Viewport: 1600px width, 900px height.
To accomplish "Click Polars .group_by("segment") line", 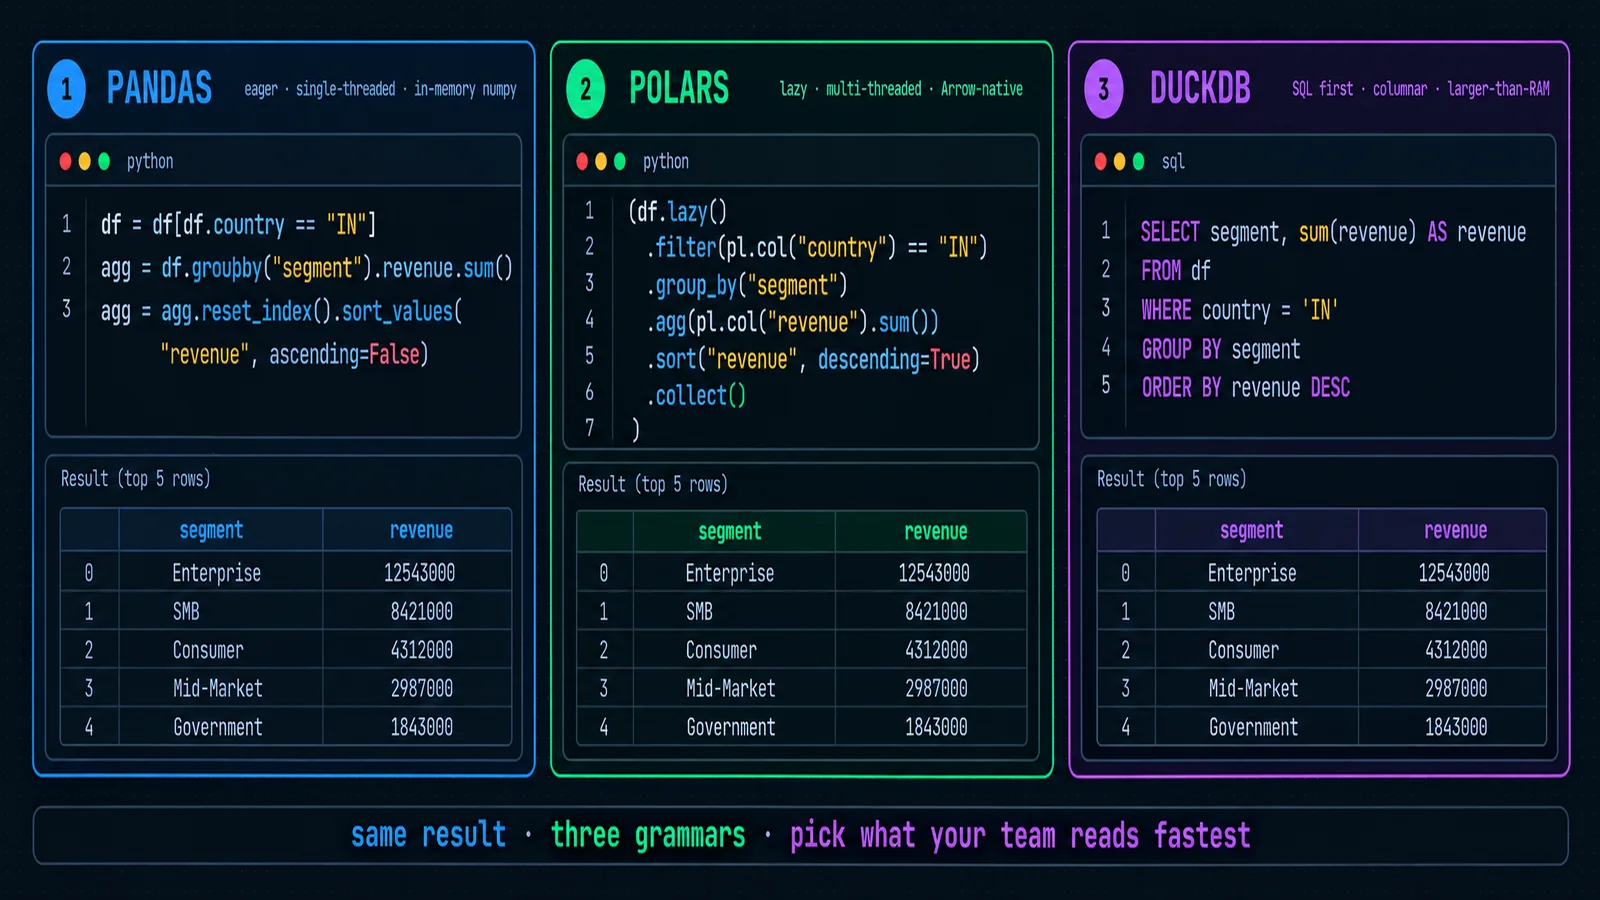I will [x=747, y=285].
